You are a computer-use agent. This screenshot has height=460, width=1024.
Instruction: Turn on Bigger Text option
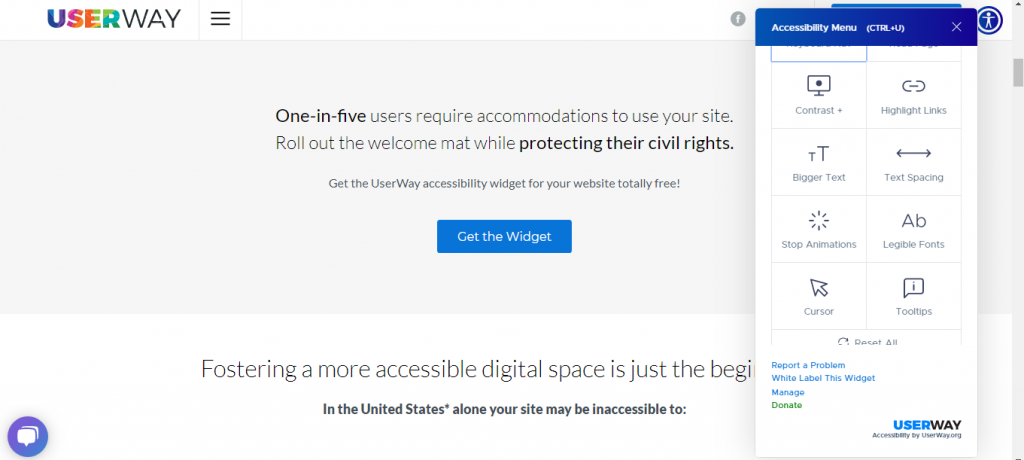click(818, 162)
